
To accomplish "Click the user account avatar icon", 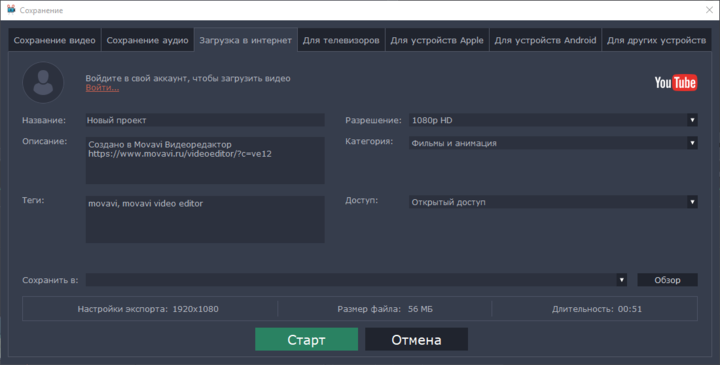I will pyautogui.click(x=43, y=83).
